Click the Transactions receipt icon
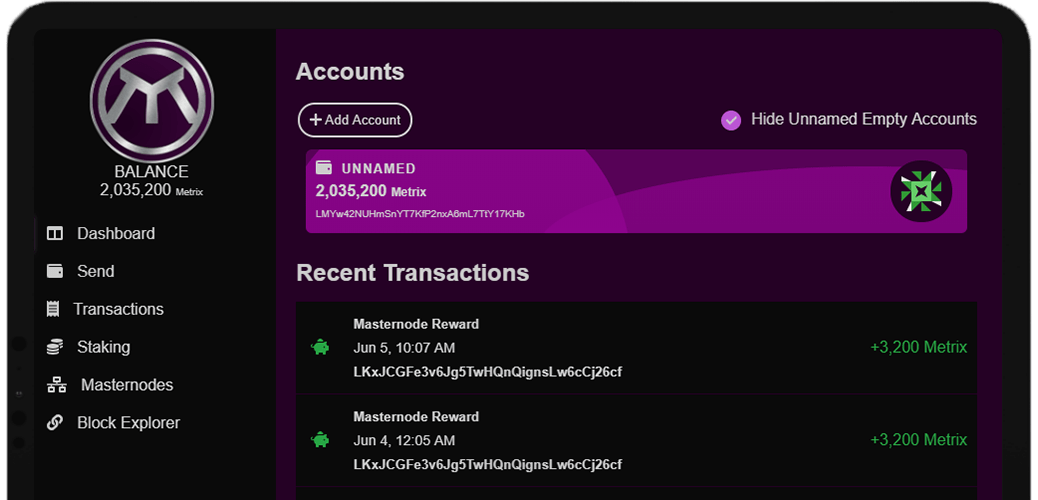Viewport: 1038px width, 500px height. (53, 309)
